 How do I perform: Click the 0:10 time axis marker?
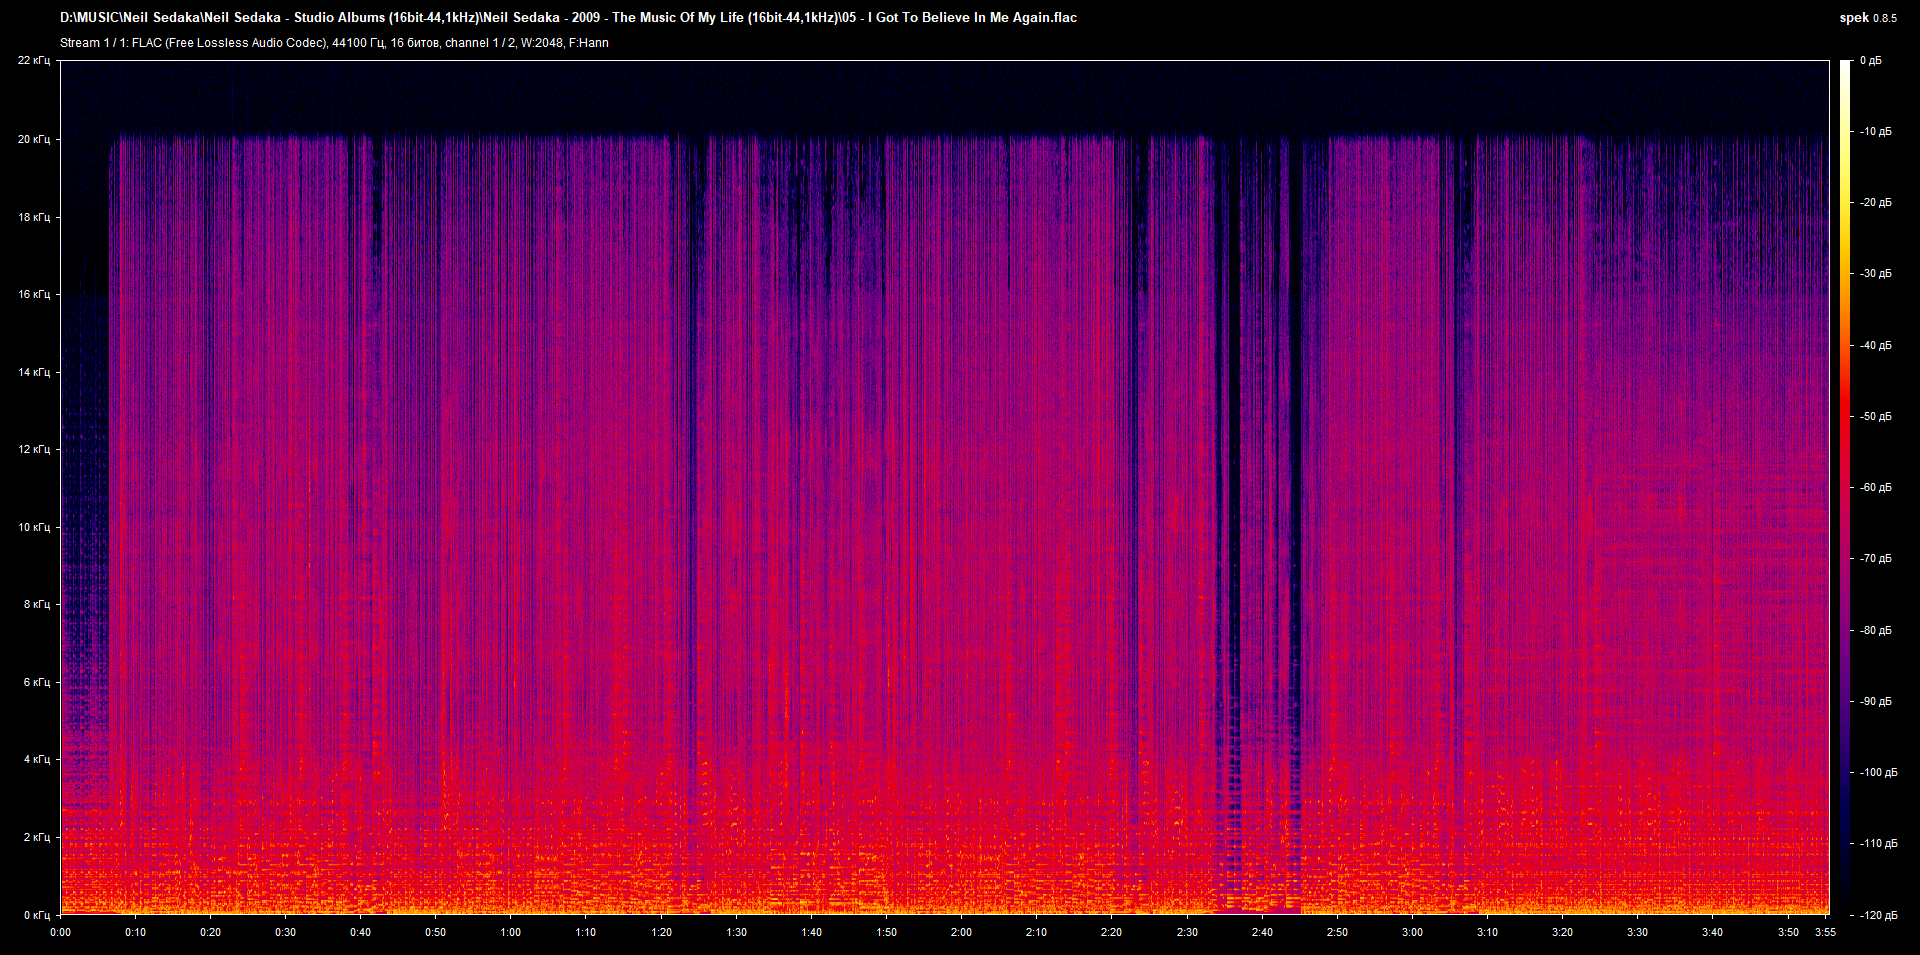tap(135, 932)
